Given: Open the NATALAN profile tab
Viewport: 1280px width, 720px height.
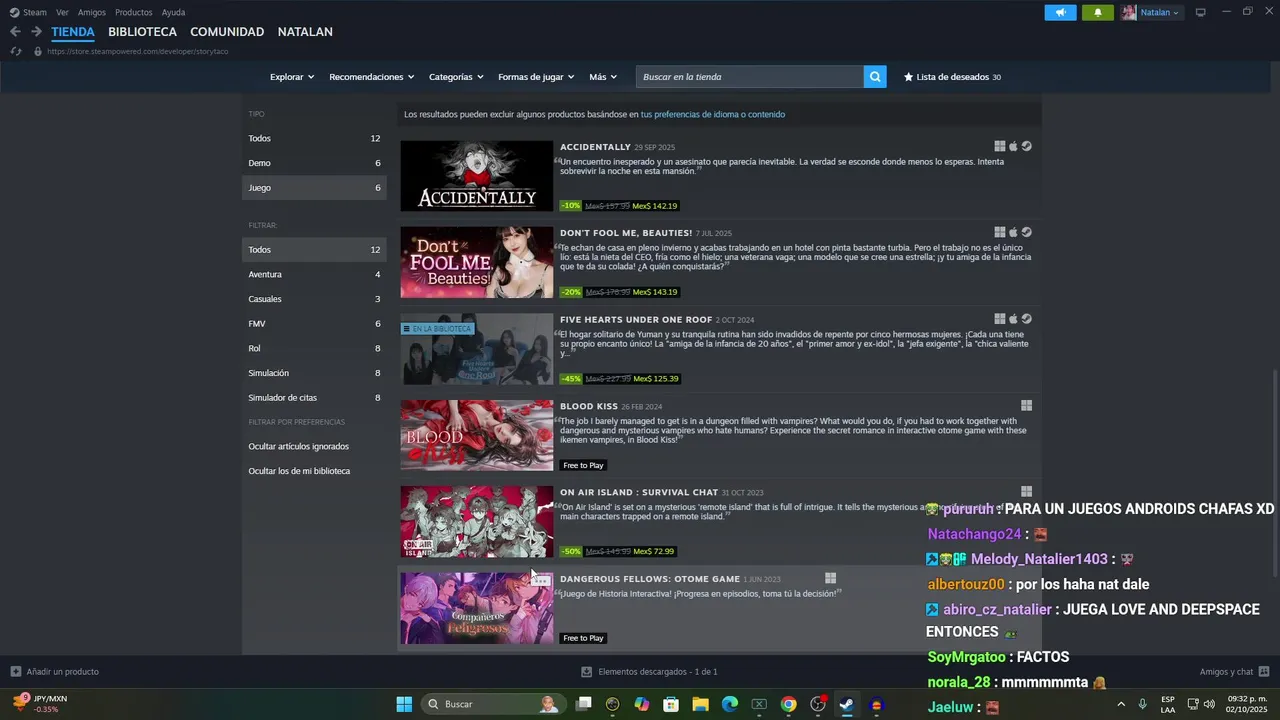Looking at the screenshot, I should point(305,32).
